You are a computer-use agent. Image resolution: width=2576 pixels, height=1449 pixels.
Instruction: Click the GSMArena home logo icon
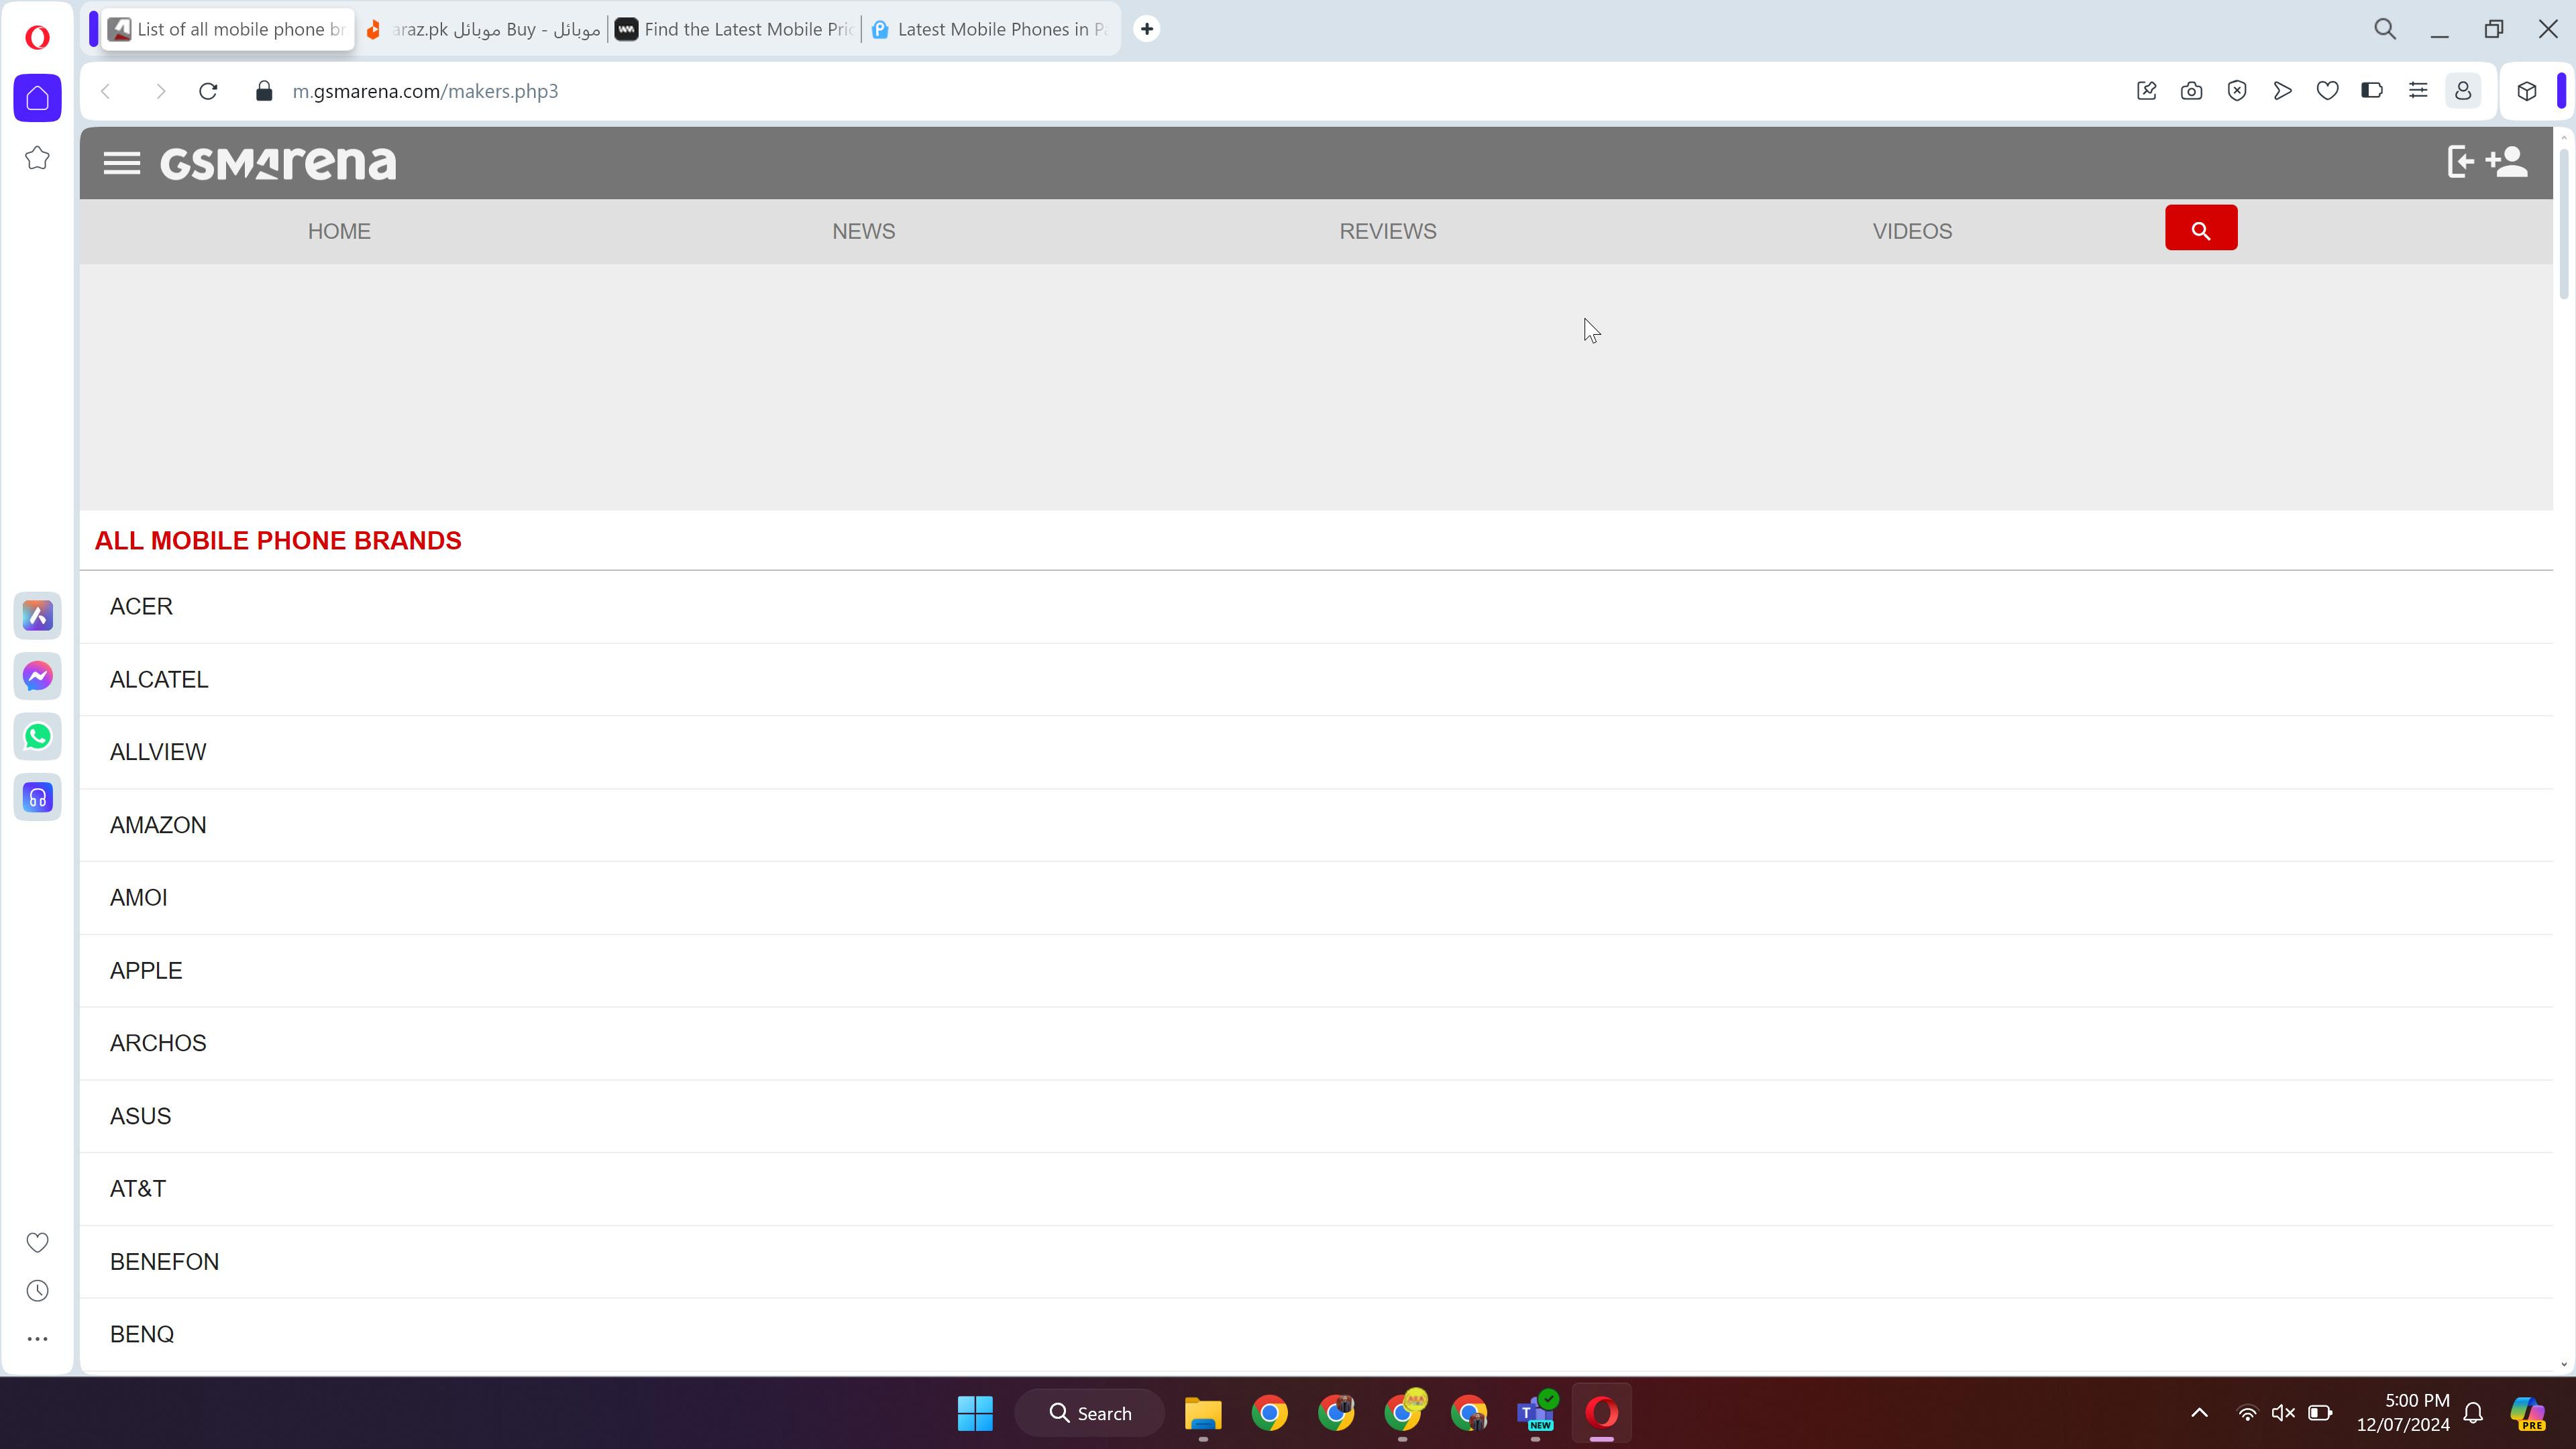pos(278,161)
